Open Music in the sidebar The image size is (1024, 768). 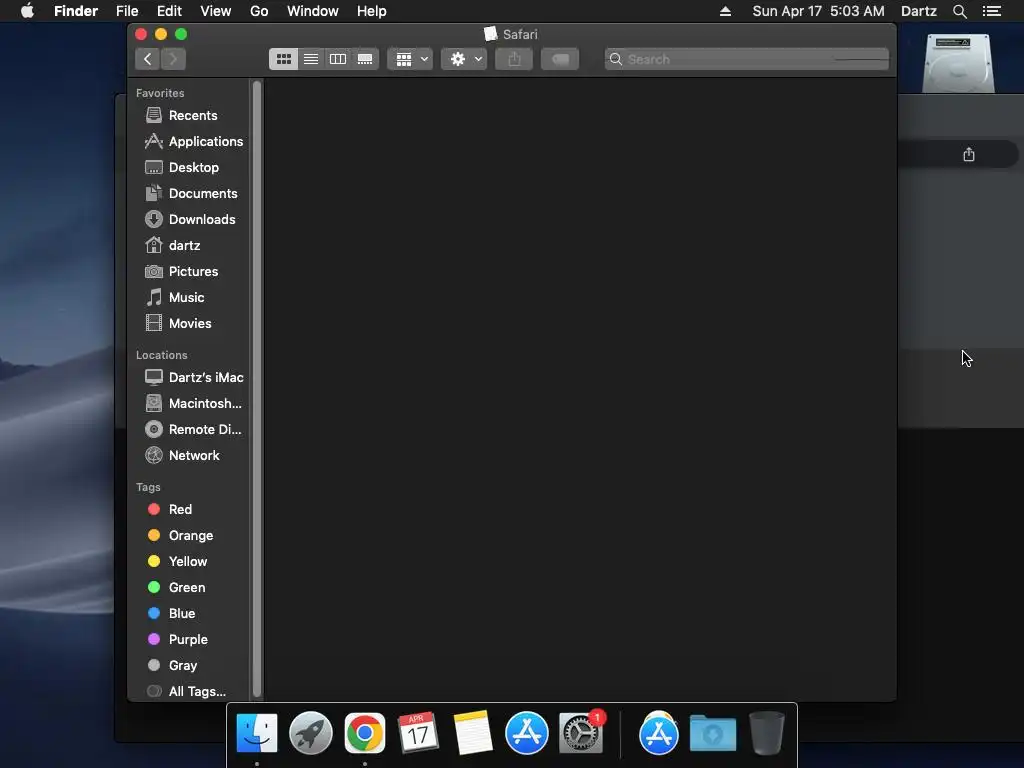point(189,298)
